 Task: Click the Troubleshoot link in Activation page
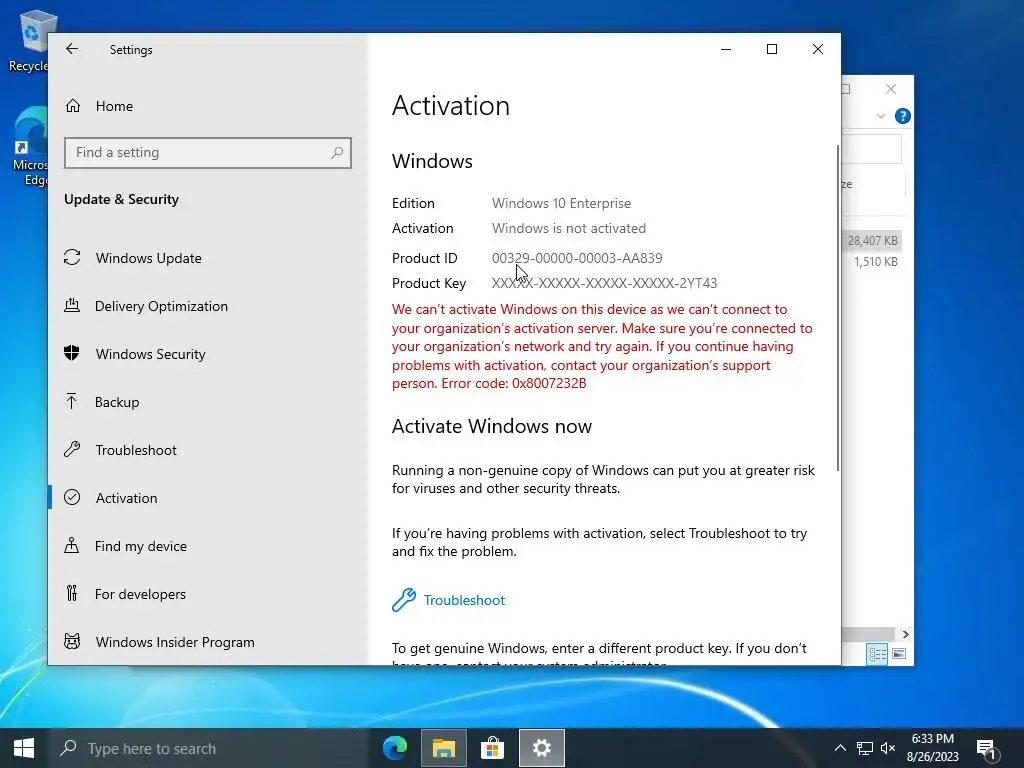(x=464, y=600)
